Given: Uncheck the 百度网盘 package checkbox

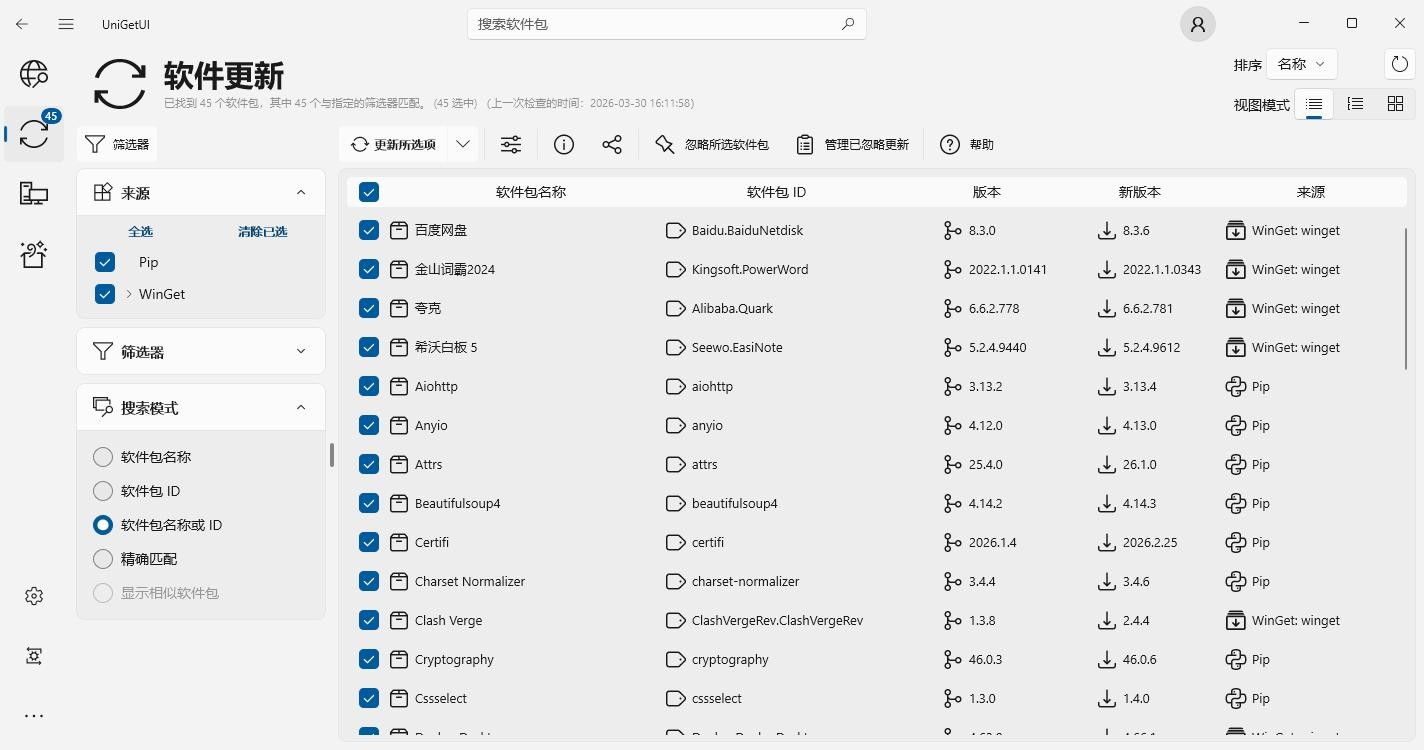Looking at the screenshot, I should click(x=369, y=231).
